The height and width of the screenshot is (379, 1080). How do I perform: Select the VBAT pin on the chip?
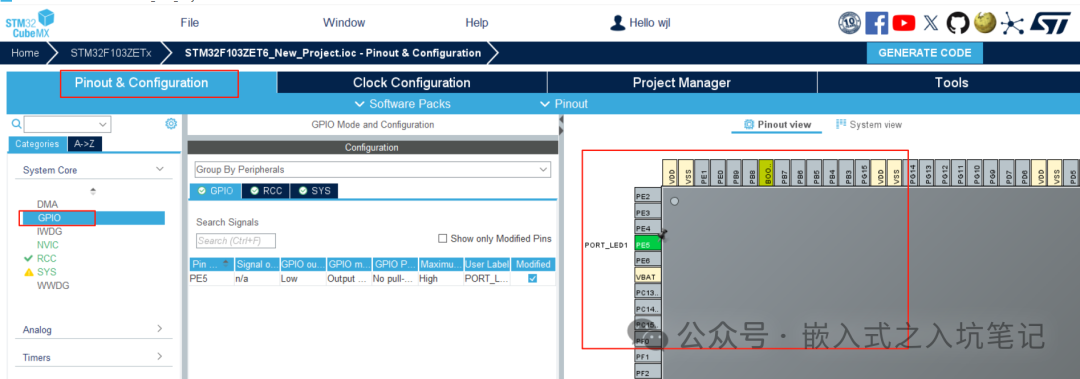point(647,276)
